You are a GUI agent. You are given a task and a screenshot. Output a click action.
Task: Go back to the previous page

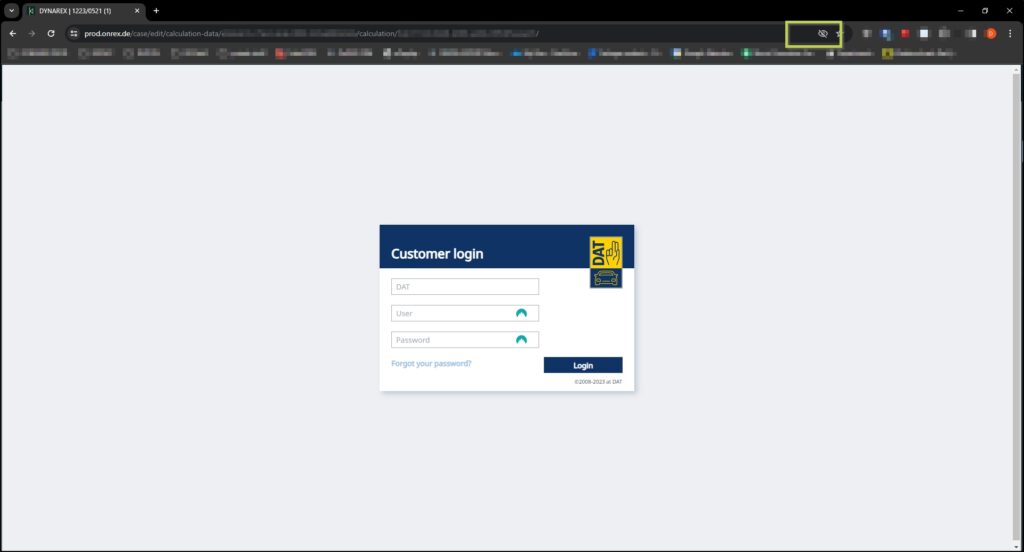tap(12, 33)
